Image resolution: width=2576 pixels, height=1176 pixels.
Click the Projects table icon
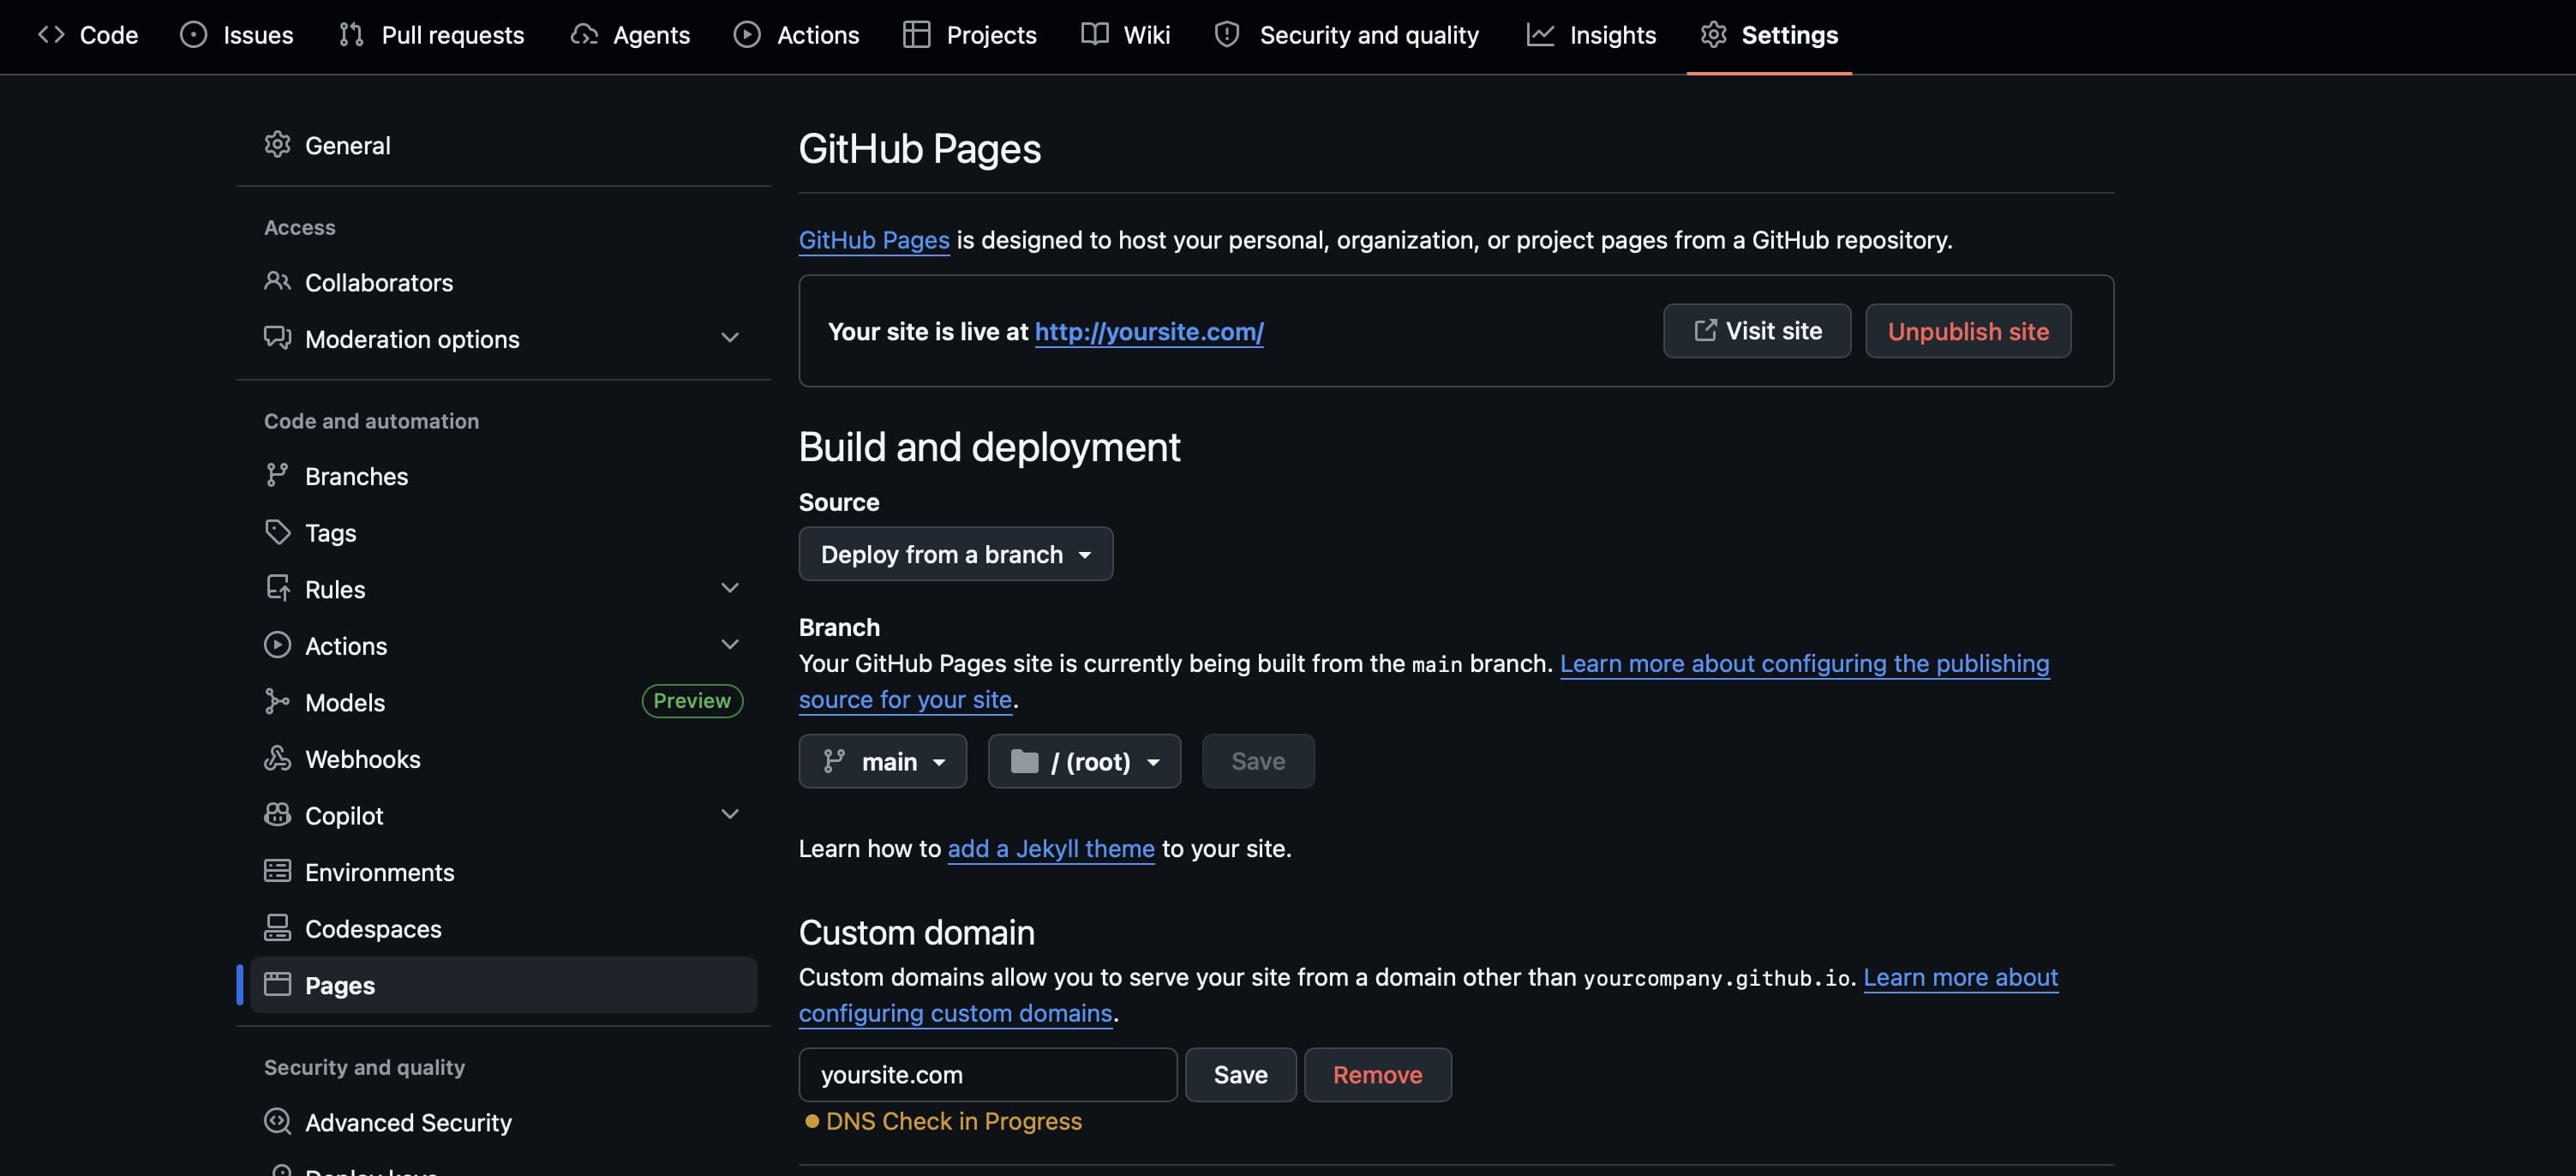[916, 35]
